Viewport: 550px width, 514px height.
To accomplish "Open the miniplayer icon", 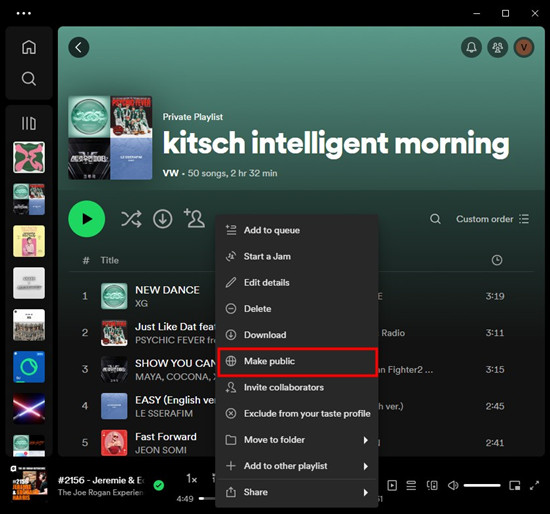I will coord(514,486).
